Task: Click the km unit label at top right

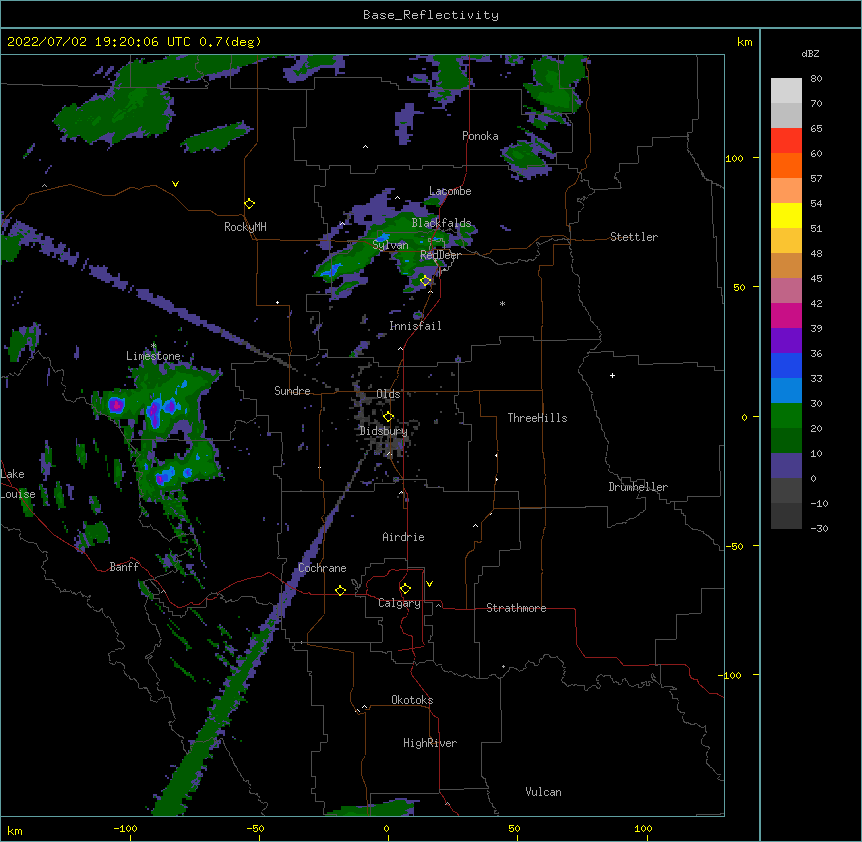Action: tap(744, 42)
